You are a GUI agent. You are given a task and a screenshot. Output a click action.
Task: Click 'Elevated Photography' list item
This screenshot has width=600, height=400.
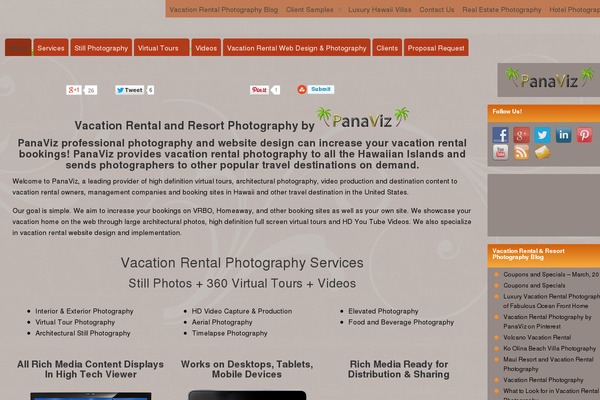[x=383, y=312]
